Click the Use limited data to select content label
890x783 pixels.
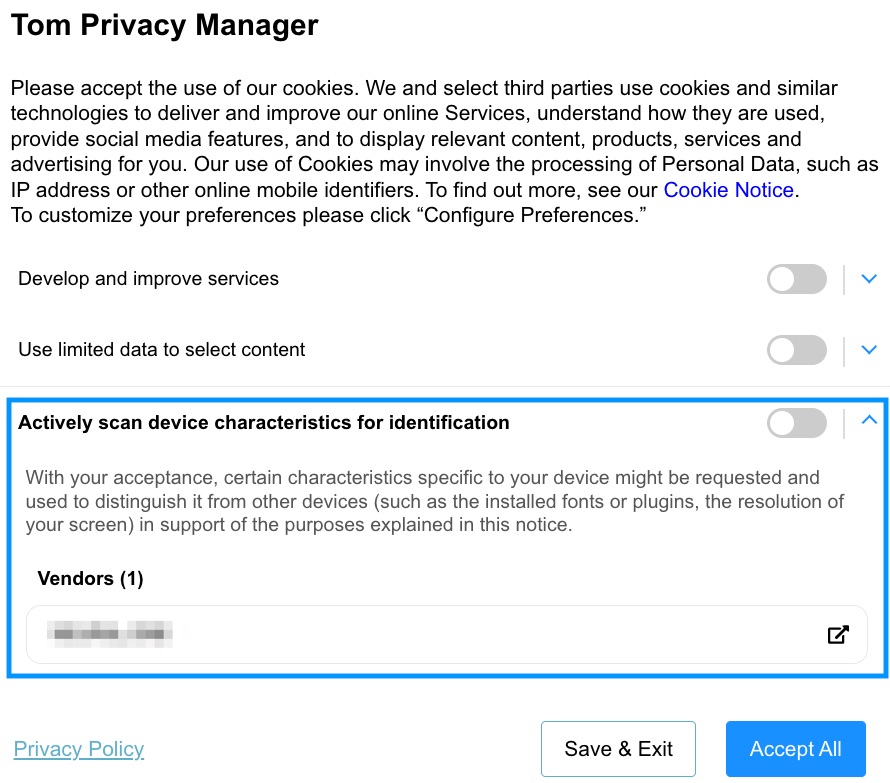162,350
